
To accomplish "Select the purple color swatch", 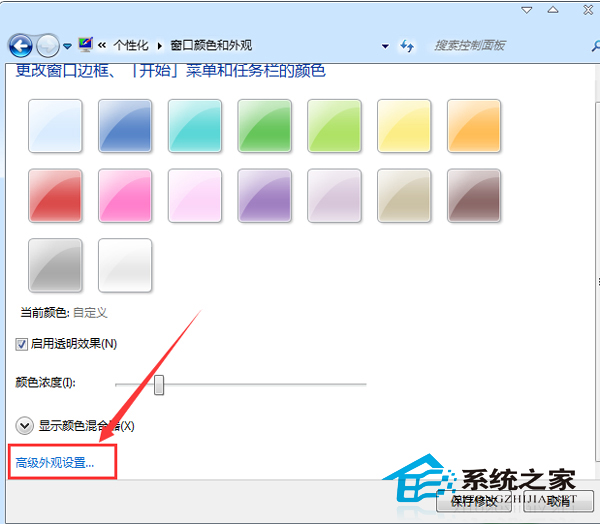I will pyautogui.click(x=264, y=196).
